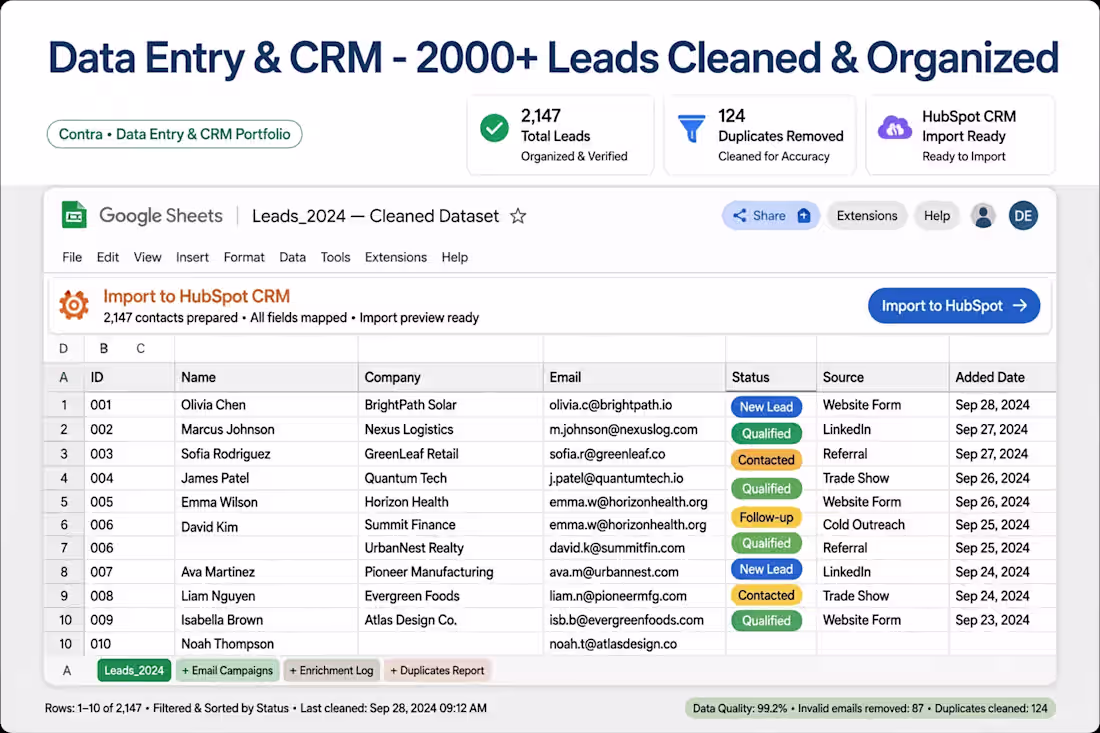
Task: Select the Cold Outreach source cell
Action: click(x=883, y=525)
